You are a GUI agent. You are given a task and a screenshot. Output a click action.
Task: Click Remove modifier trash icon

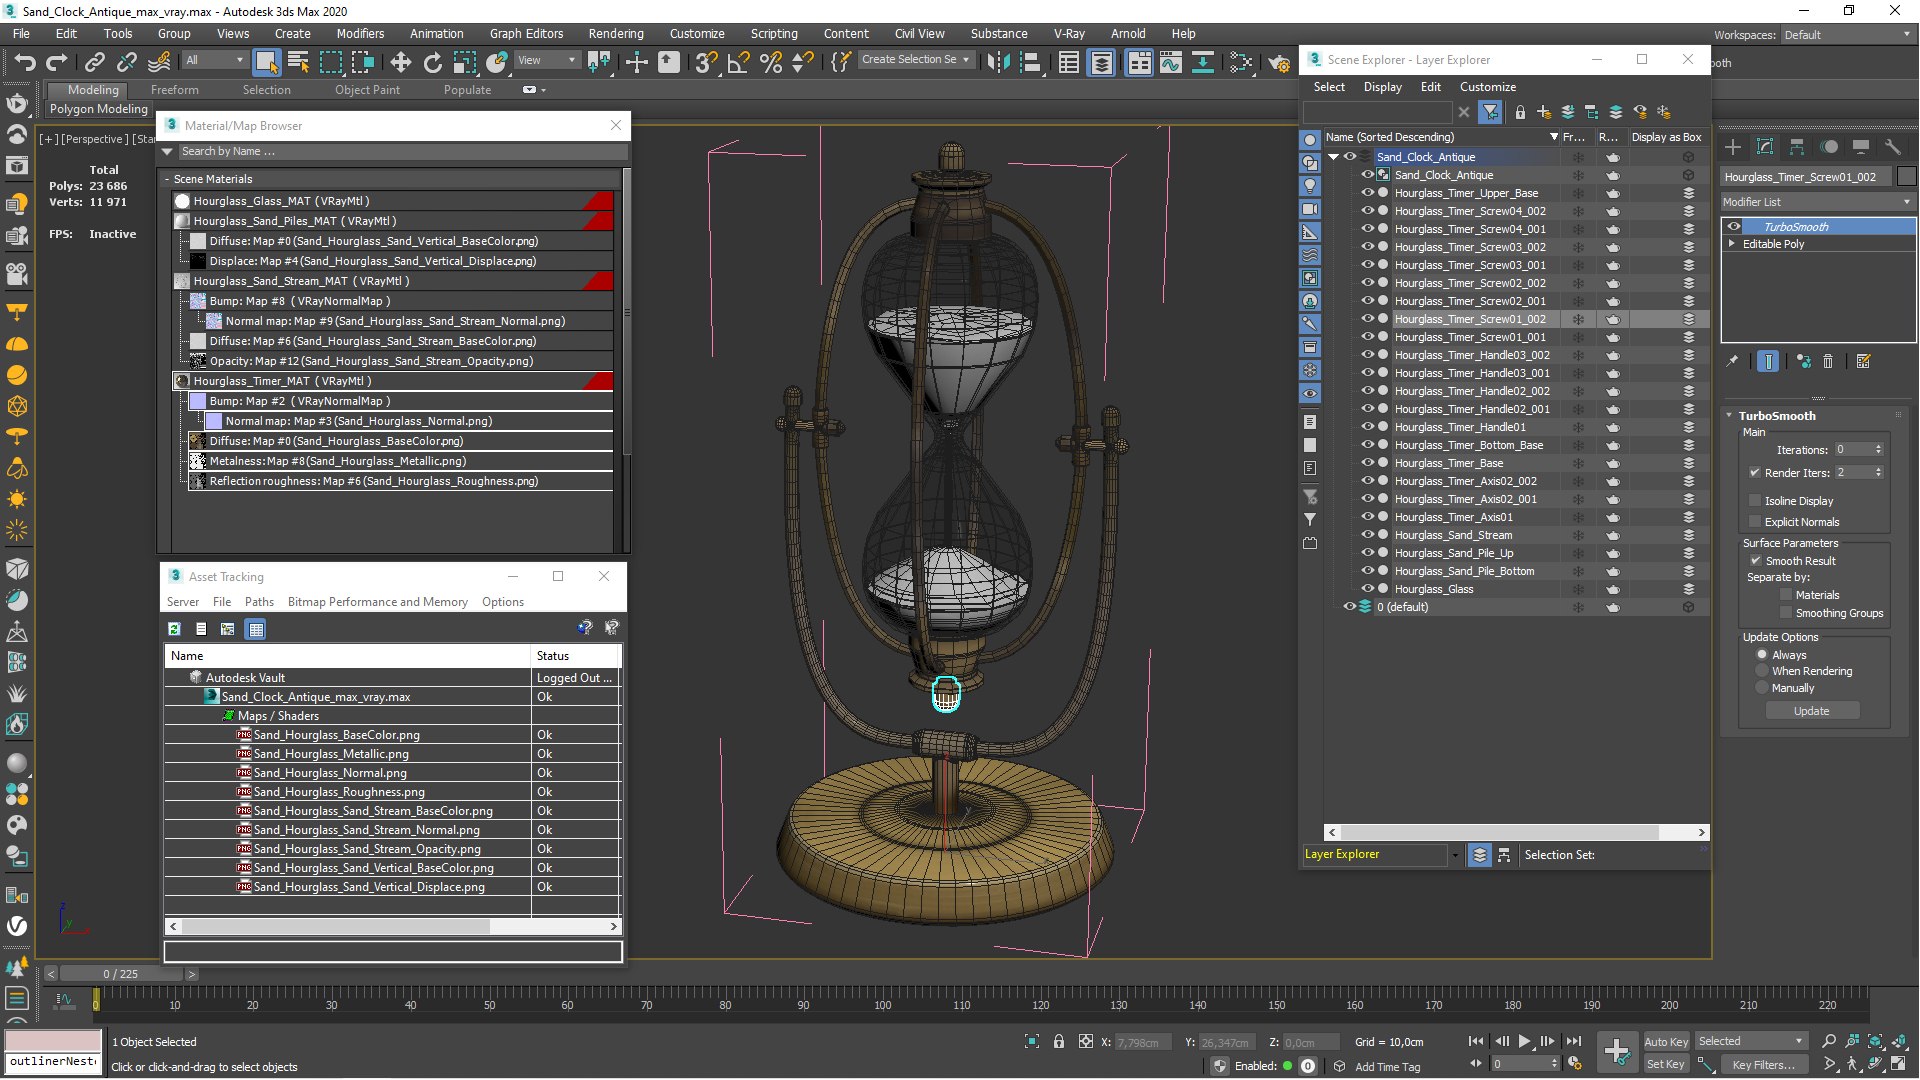click(x=1828, y=362)
